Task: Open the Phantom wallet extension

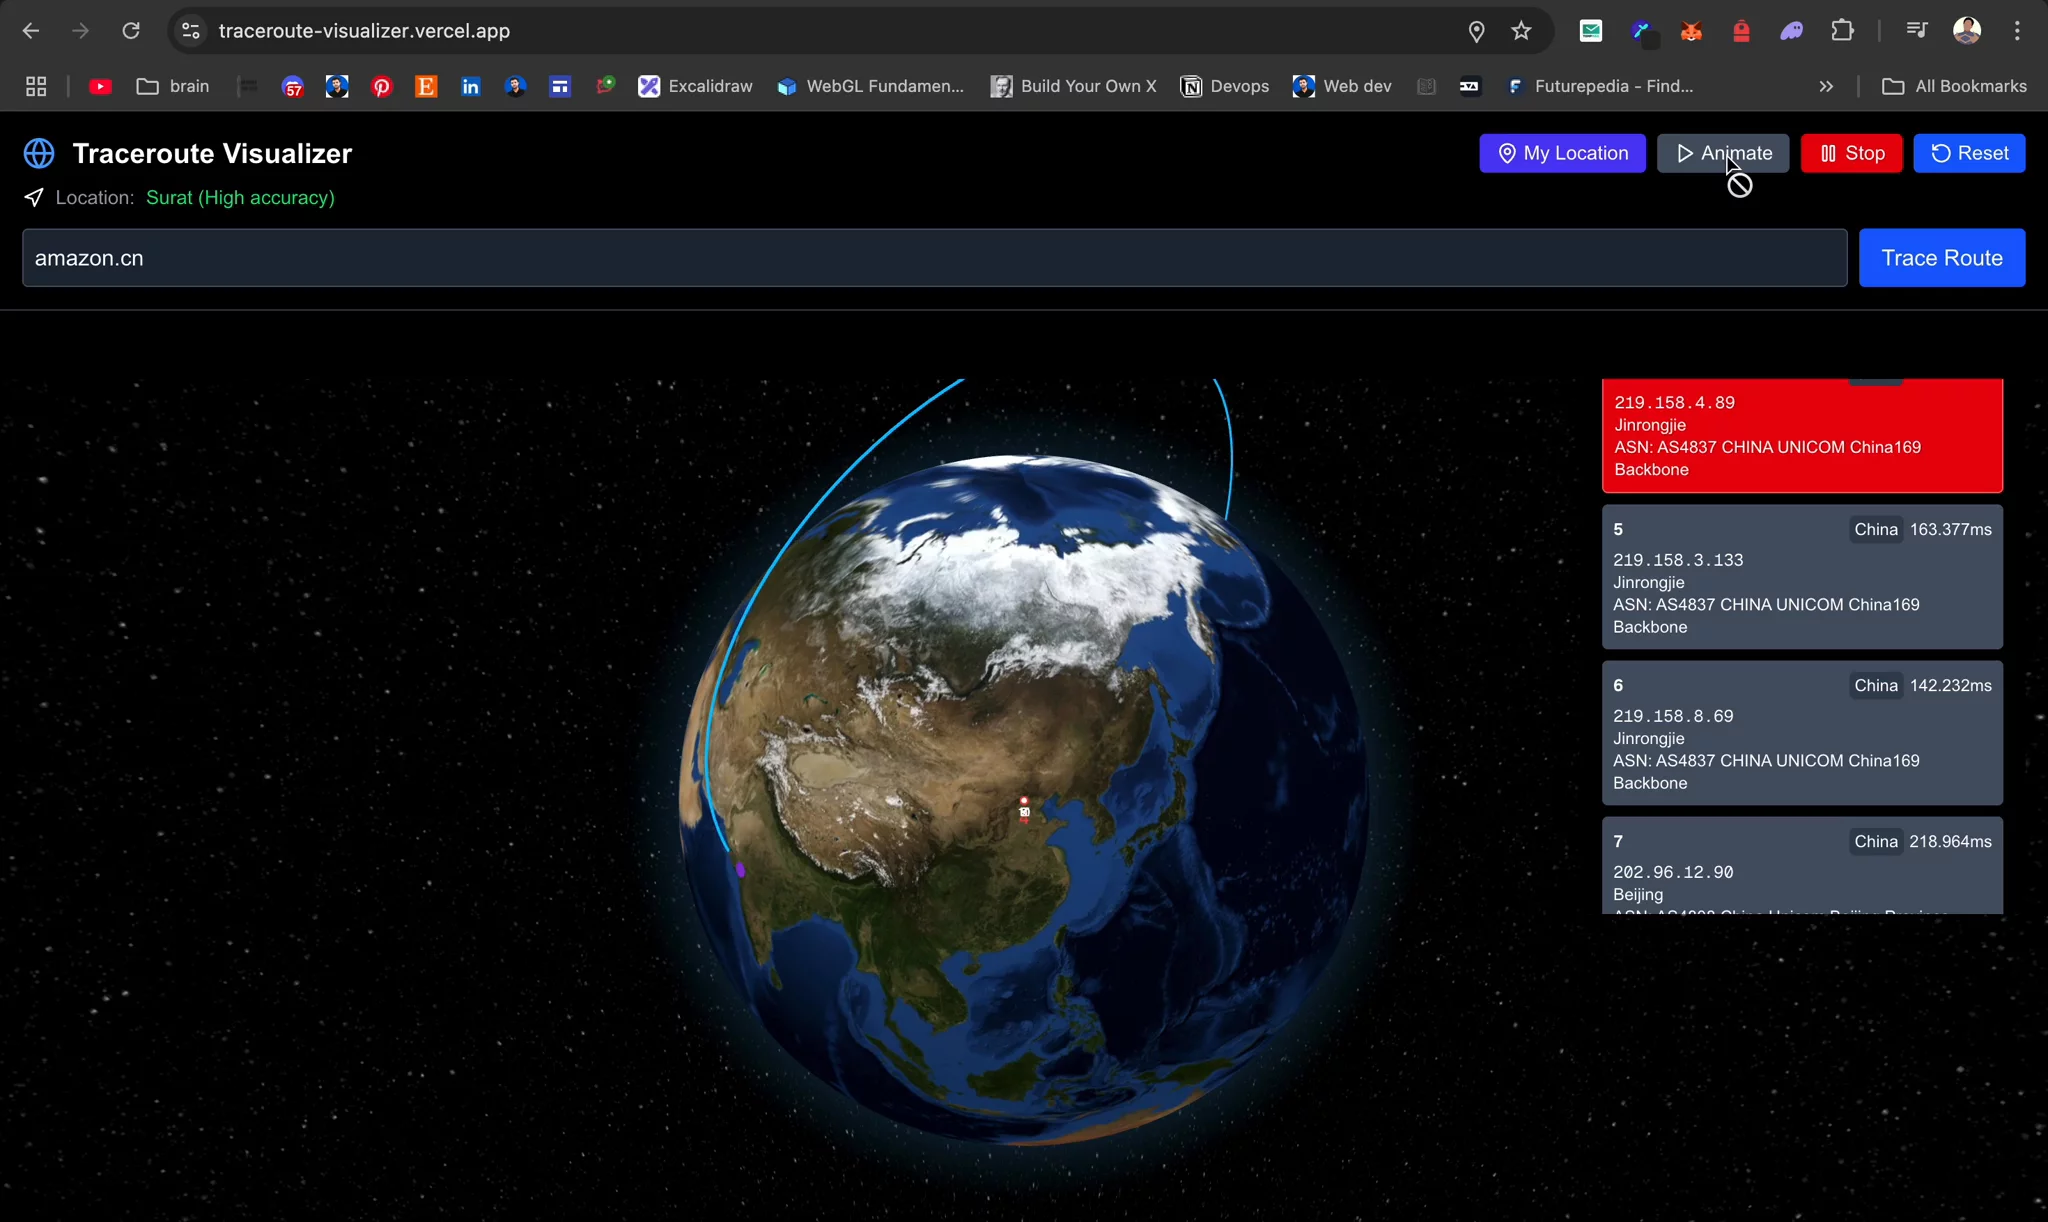Action: click(1792, 31)
